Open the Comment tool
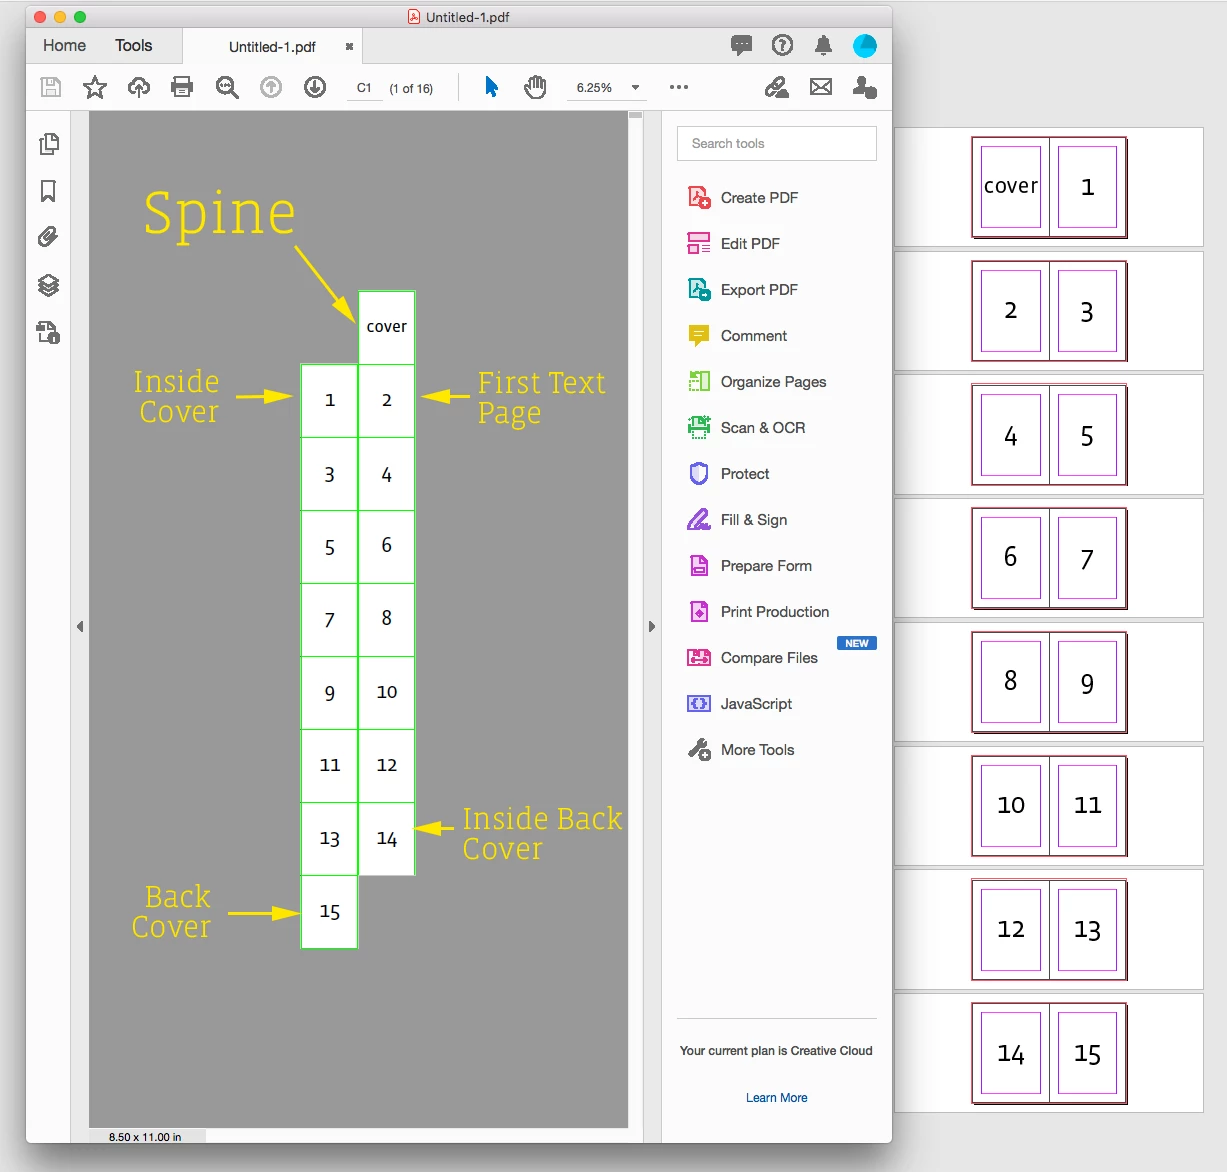 coord(737,335)
